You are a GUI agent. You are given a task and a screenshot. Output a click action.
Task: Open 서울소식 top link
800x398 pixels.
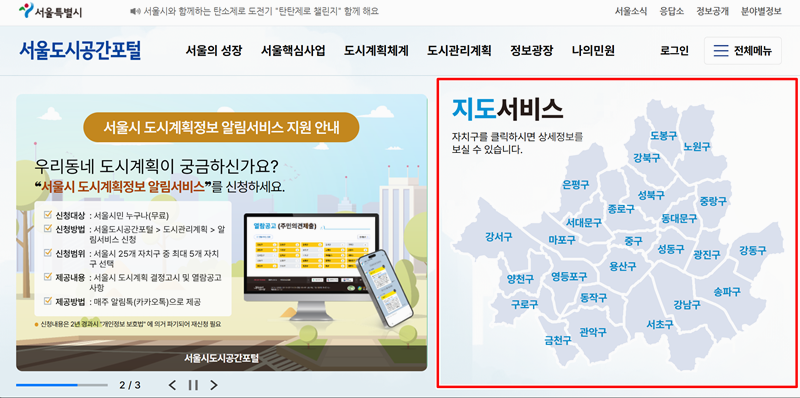coord(631,11)
